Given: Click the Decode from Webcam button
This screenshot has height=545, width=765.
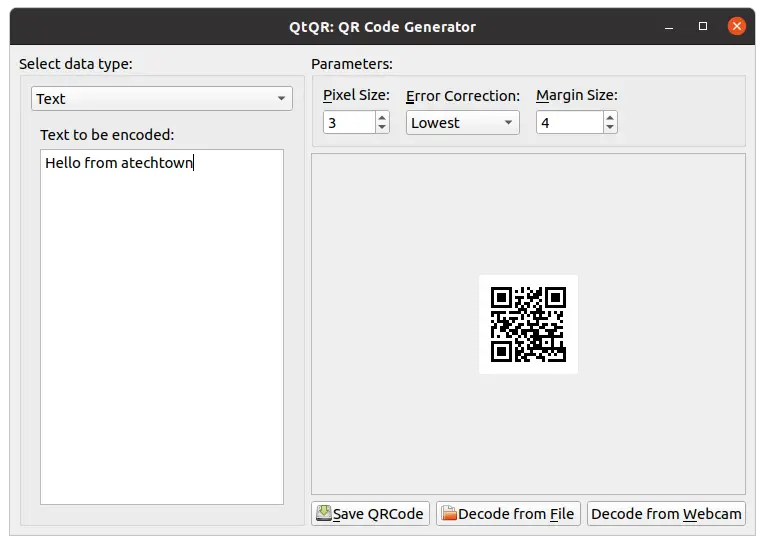Looking at the screenshot, I should (666, 514).
